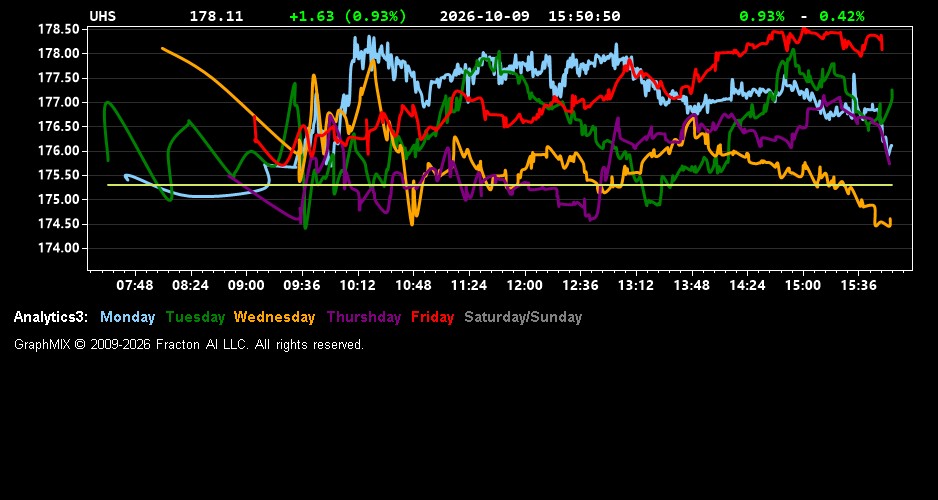Screen dimensions: 938x500
Task: Select the Friday legend label
Action: [433, 318]
